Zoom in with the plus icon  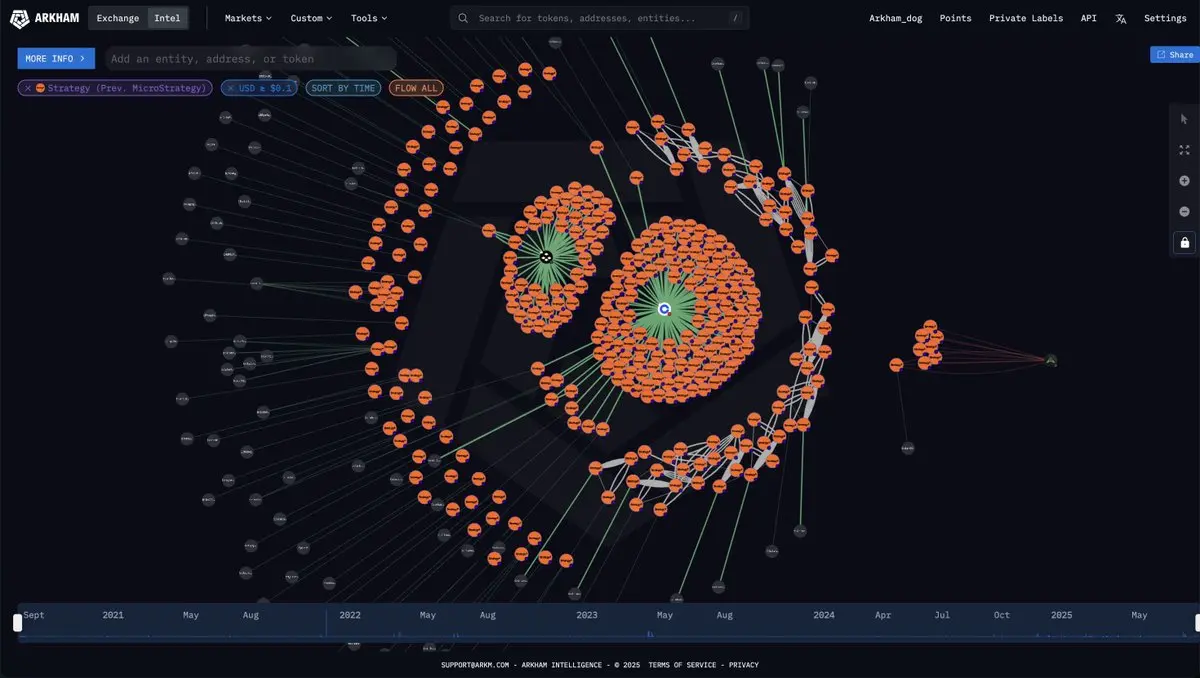1184,181
